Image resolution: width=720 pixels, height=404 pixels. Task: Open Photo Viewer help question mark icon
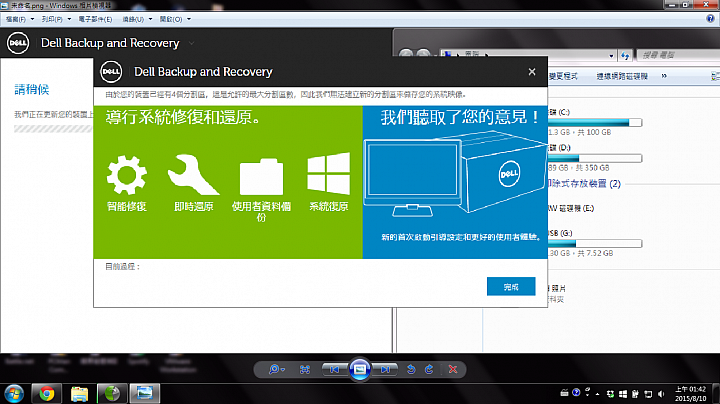tap(710, 19)
